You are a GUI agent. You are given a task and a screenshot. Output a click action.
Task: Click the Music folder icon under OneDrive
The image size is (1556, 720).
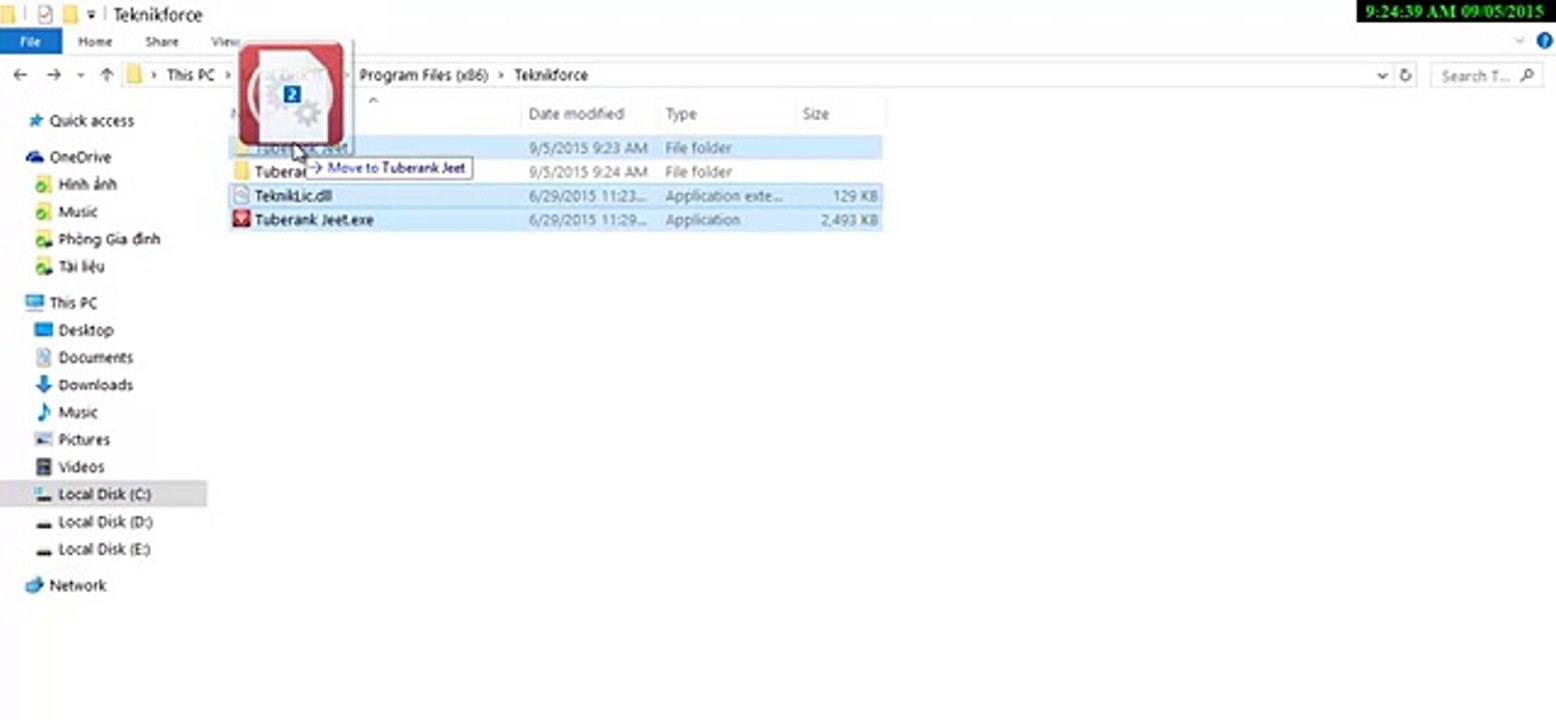pyautogui.click(x=43, y=212)
